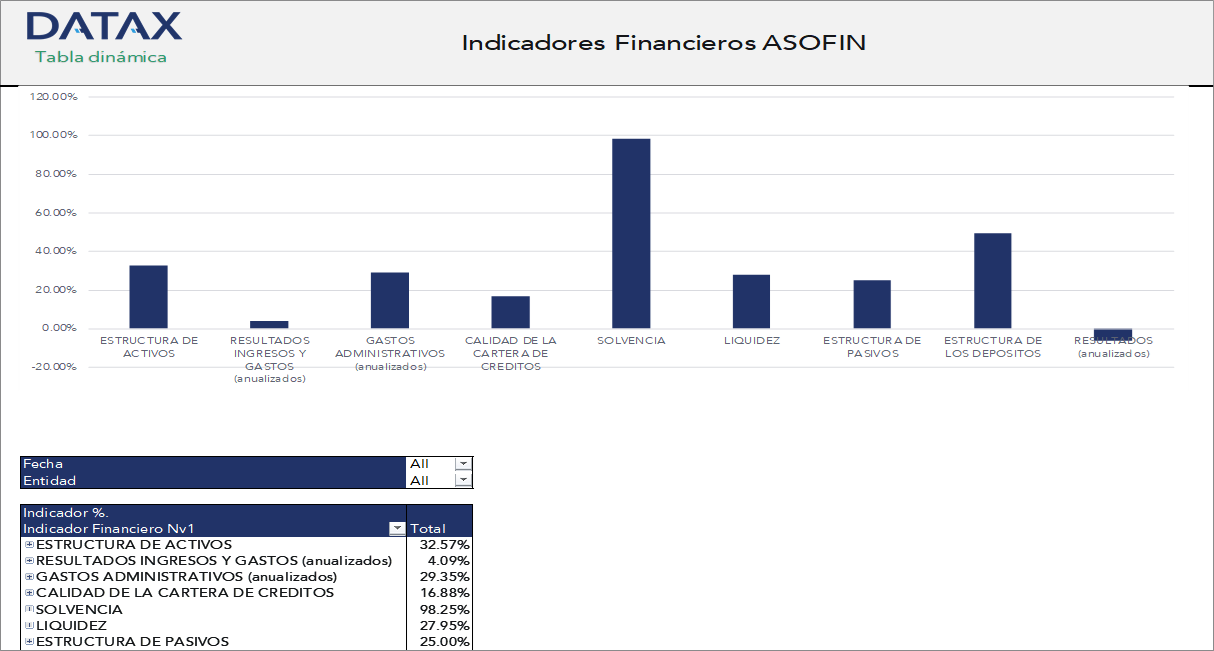Select the ESTRUCTURA DE ACTIVOS chart bar
Screen dimensions: 1214x651
147,295
